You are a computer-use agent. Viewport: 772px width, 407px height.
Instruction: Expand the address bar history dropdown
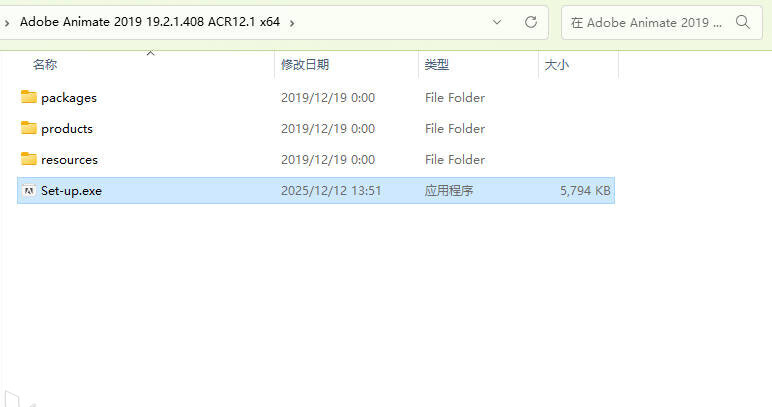pos(497,22)
